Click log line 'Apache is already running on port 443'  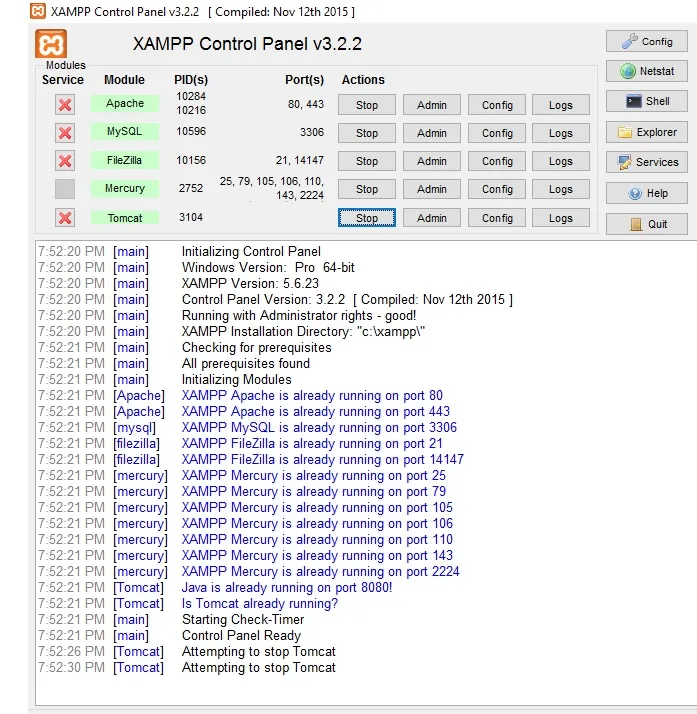coord(315,411)
